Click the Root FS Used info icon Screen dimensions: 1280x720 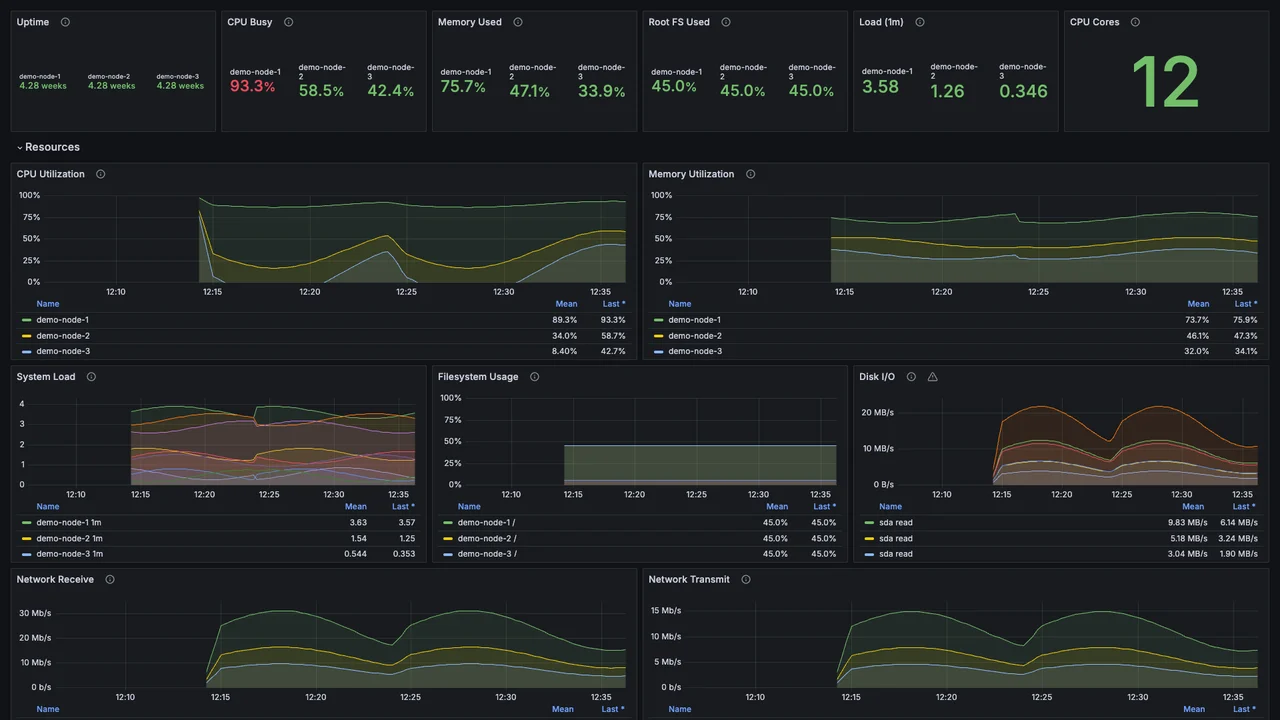tap(726, 22)
